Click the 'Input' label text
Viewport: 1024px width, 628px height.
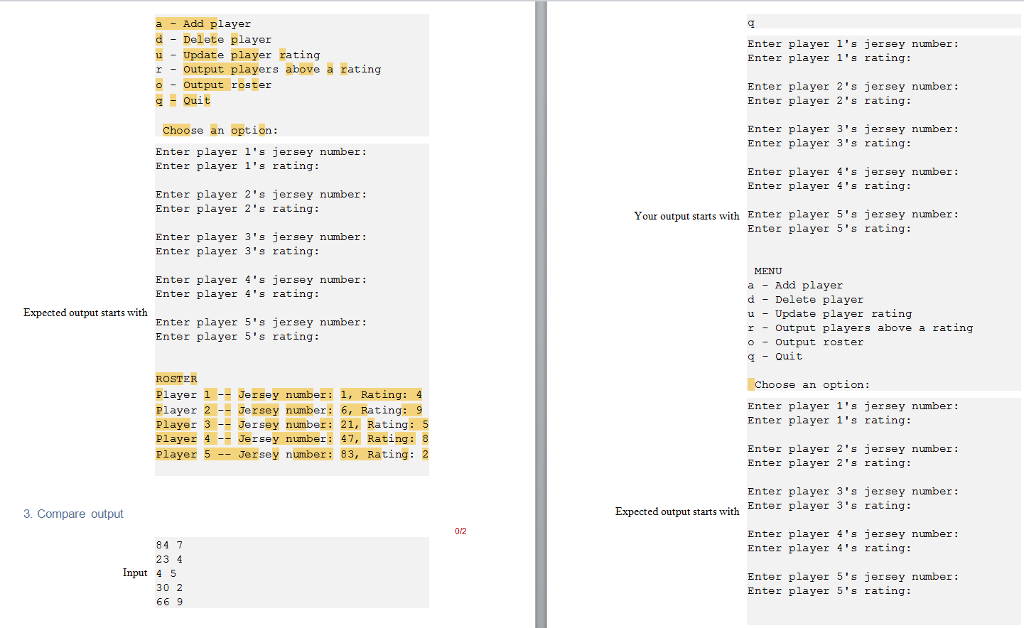pos(133,573)
